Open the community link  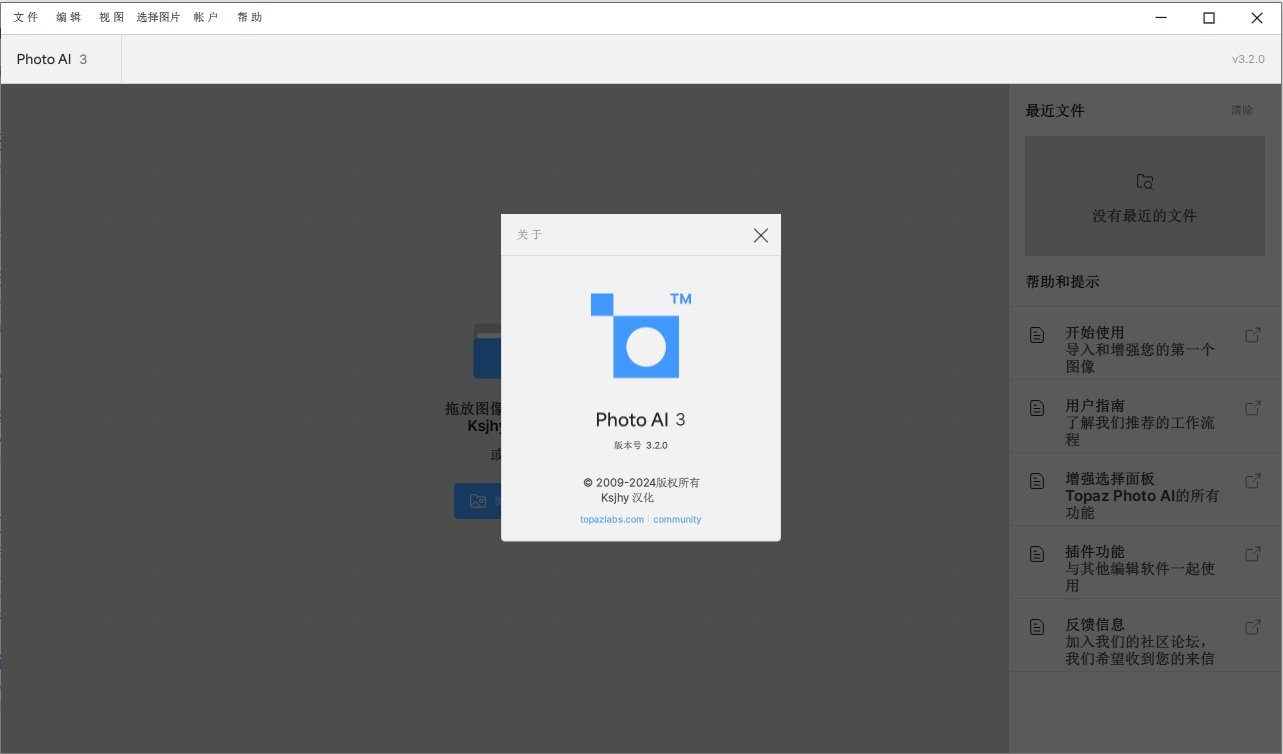pyautogui.click(x=677, y=520)
